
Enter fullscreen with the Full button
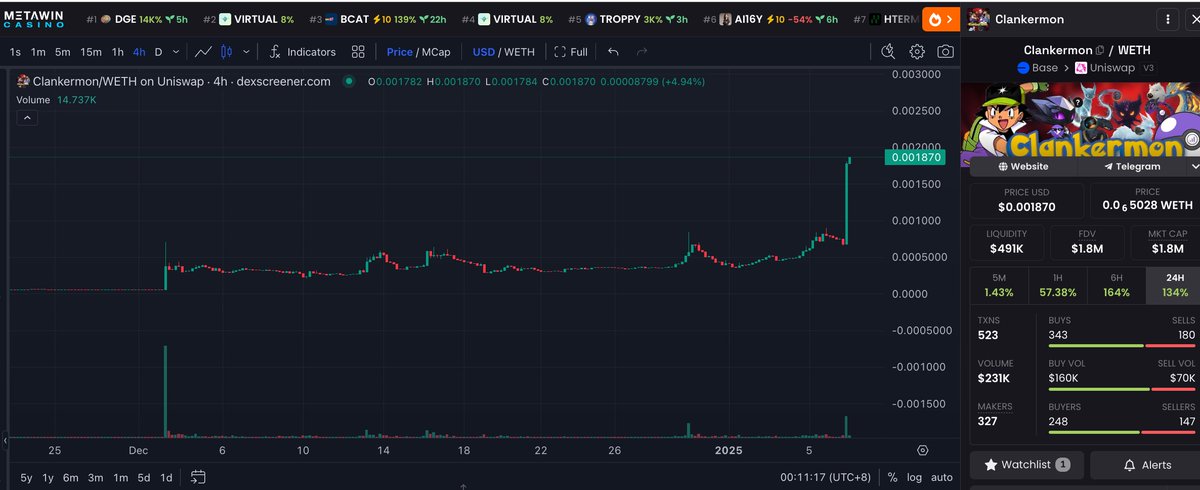point(572,51)
